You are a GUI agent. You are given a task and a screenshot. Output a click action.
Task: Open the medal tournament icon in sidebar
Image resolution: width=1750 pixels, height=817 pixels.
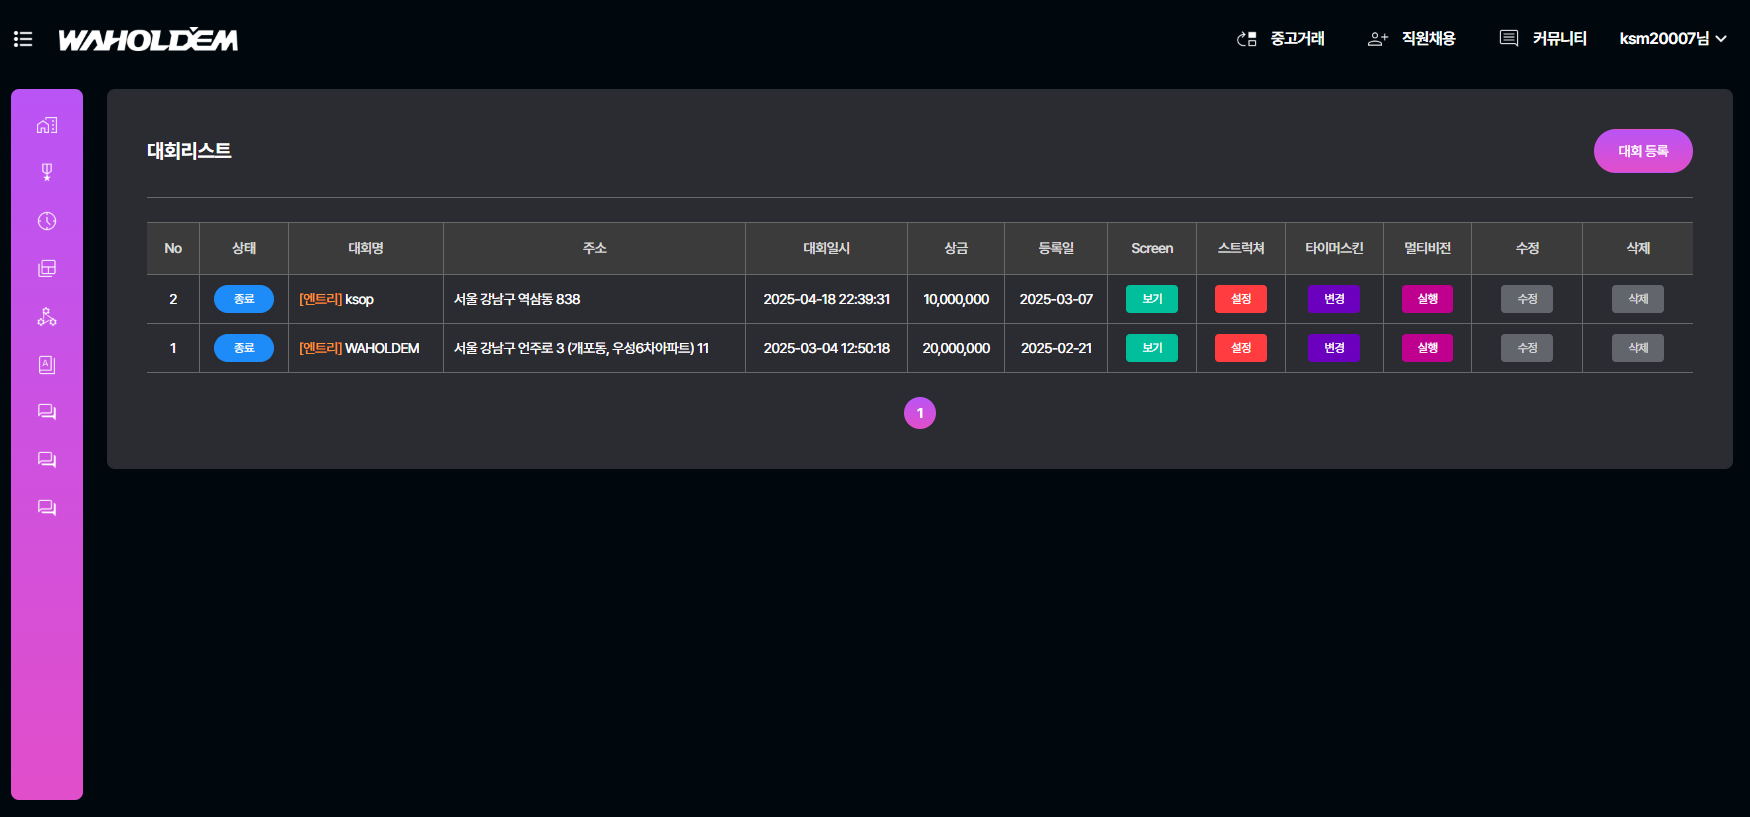click(x=47, y=172)
